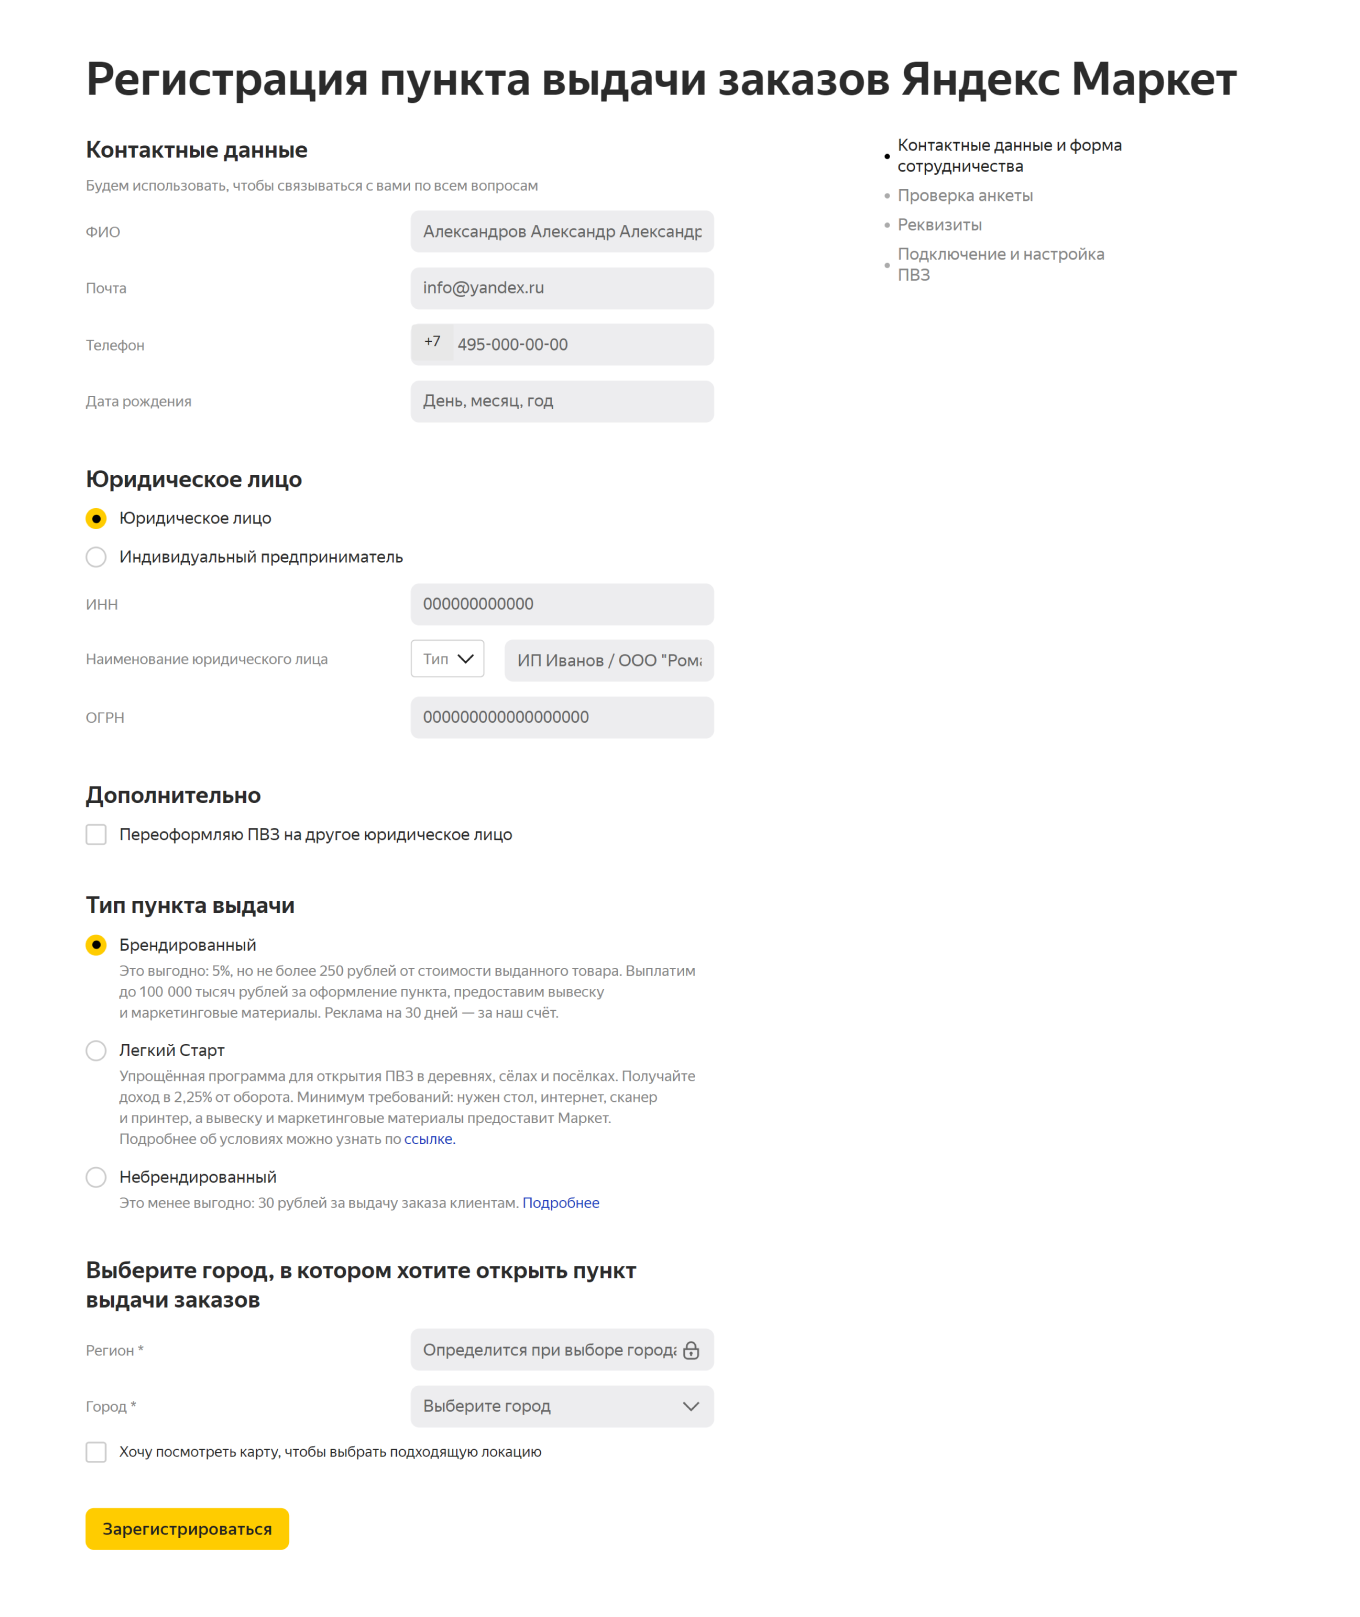Click the lock icon in Регион field
This screenshot has height=1617, width=1360.
691,1350
